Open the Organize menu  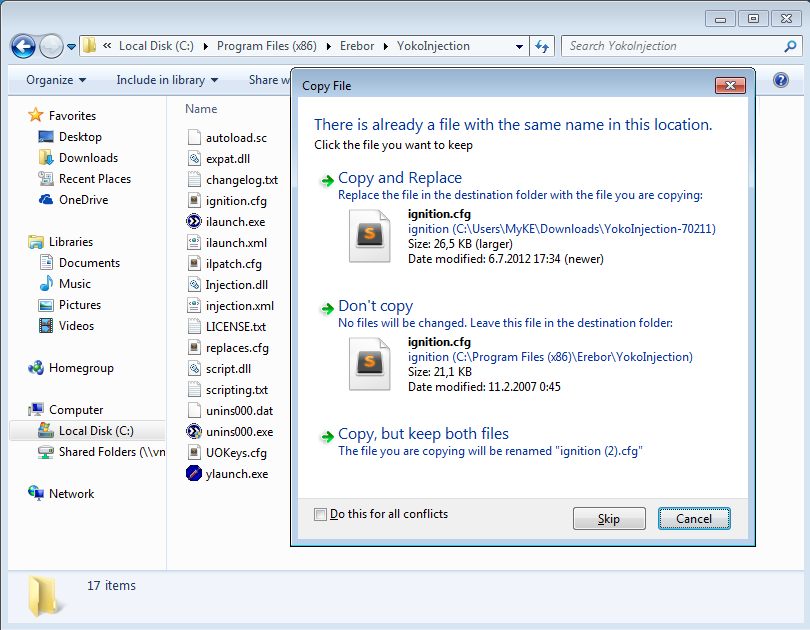pos(56,80)
